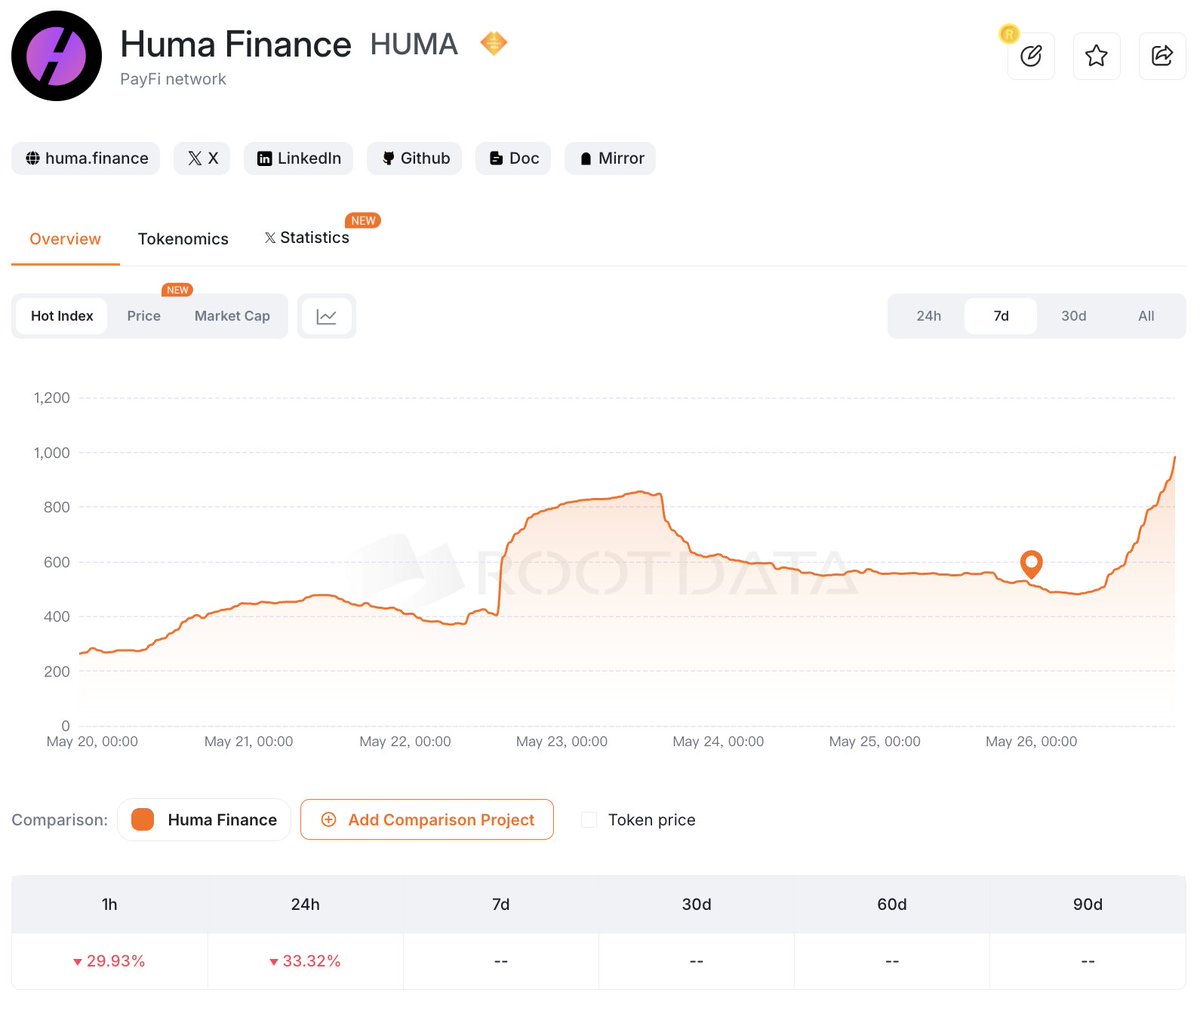
Task: Click the HUMA ticker symbol text
Action: 414,44
